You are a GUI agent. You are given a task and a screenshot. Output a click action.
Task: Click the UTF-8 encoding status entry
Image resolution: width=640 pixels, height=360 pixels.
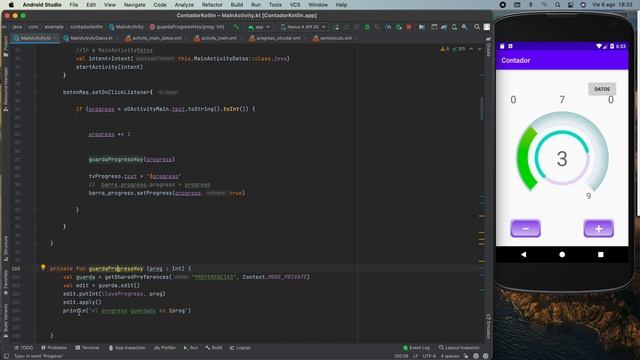(x=429, y=356)
